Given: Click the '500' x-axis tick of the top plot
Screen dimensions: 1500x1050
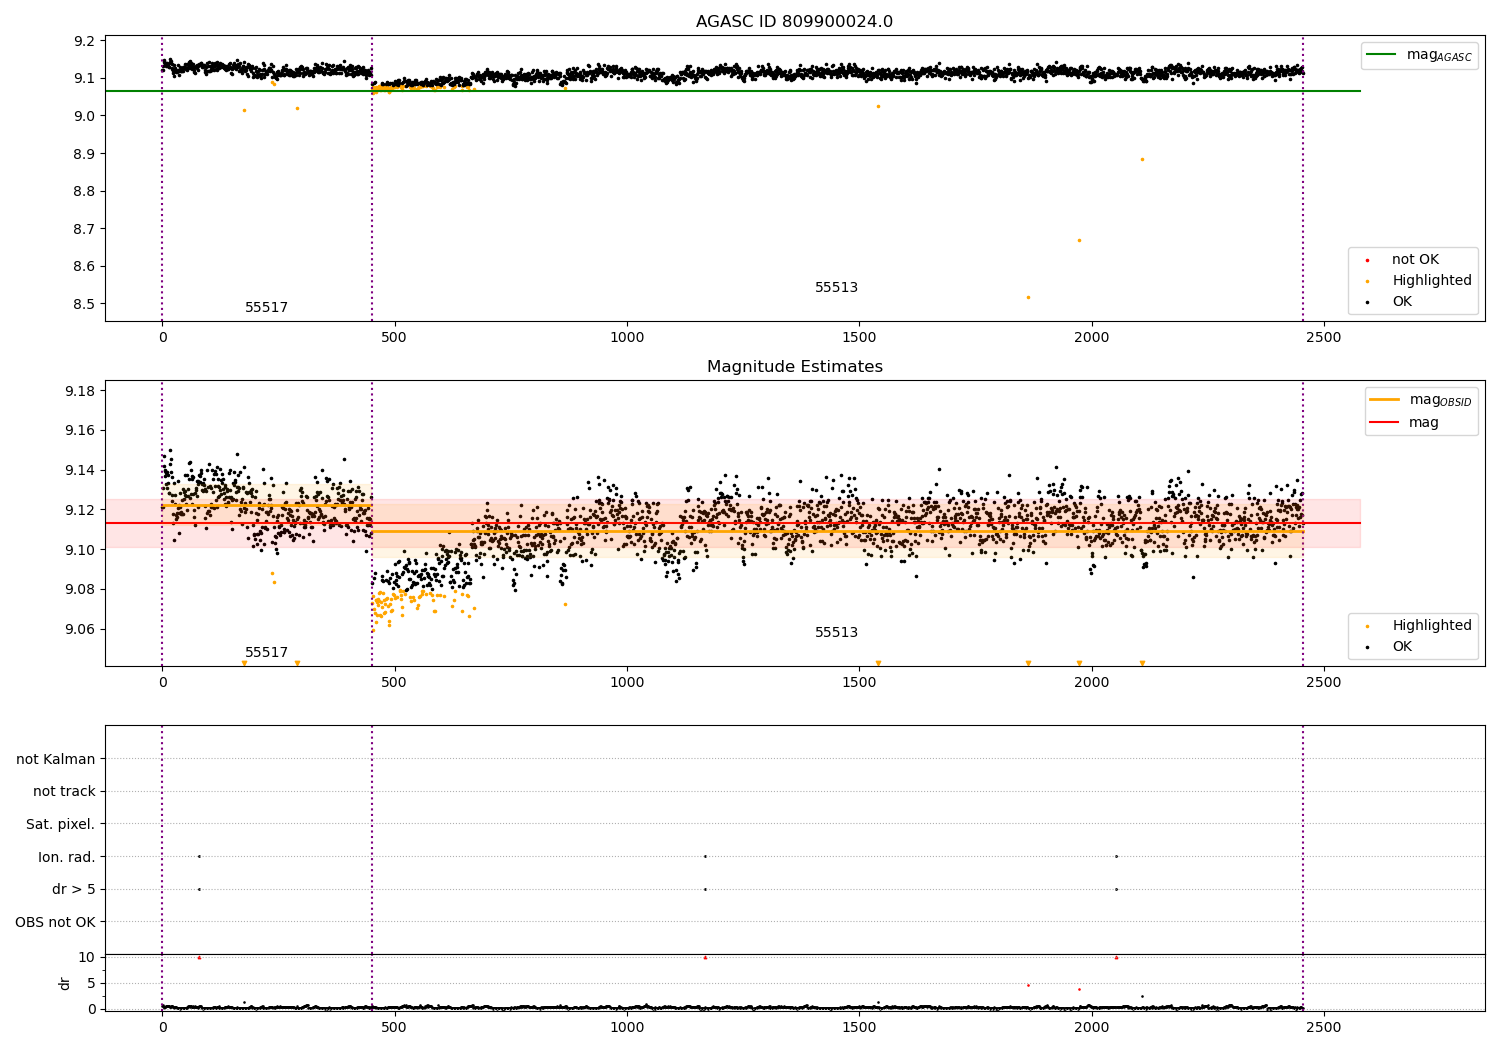Looking at the screenshot, I should [x=394, y=337].
